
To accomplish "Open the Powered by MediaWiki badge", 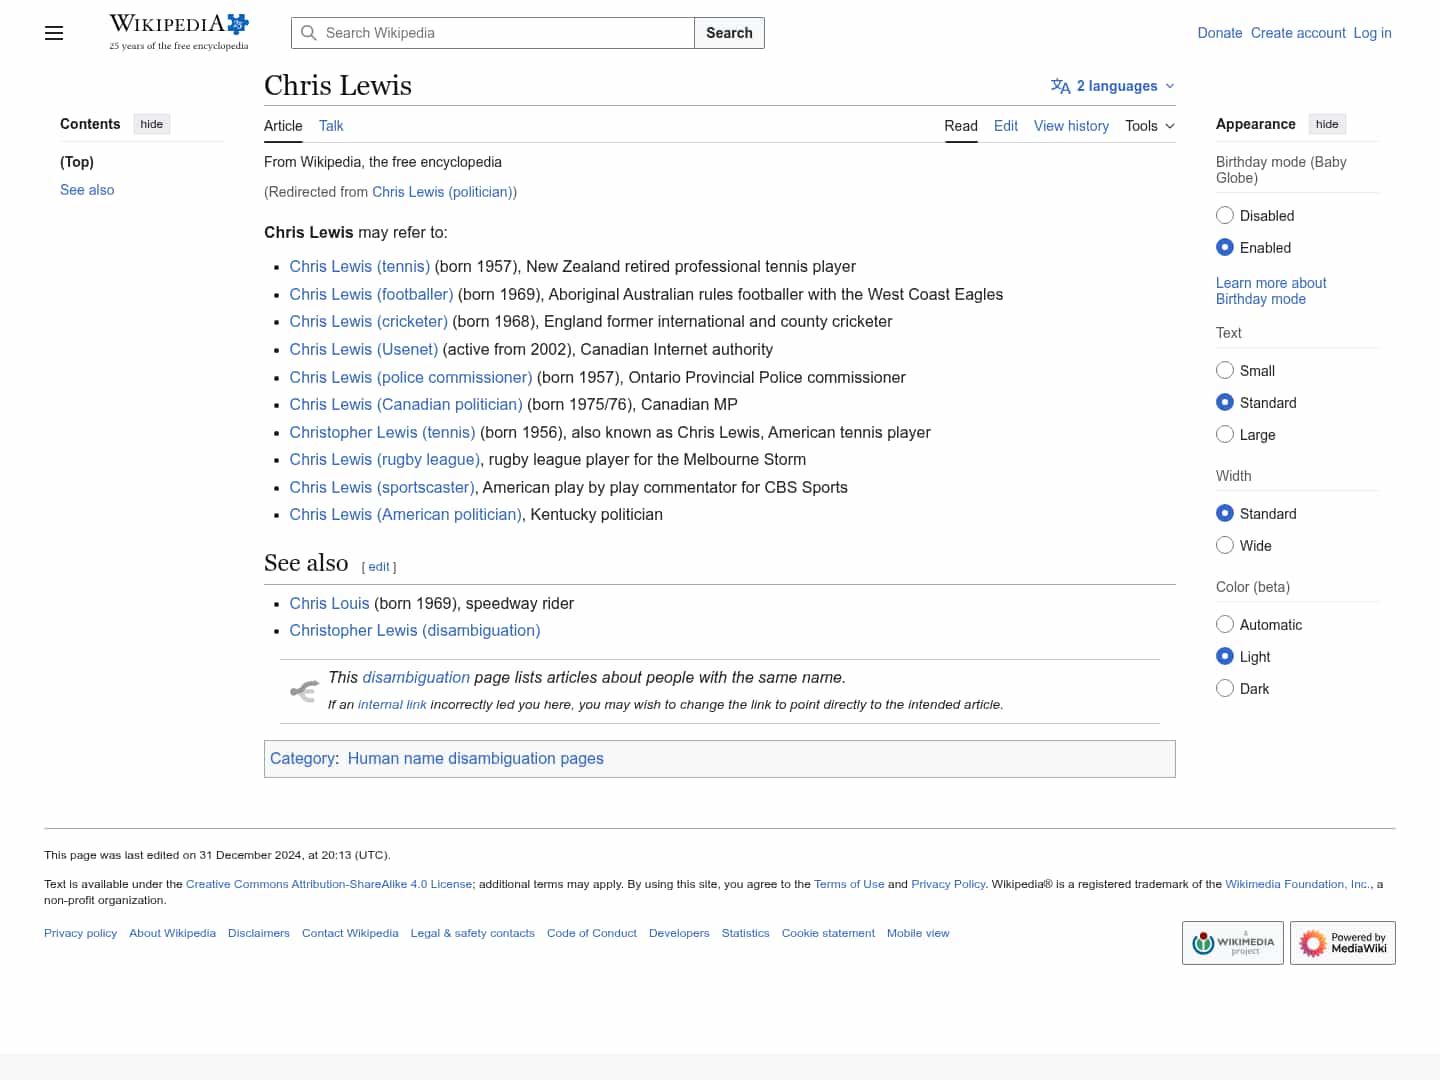I will point(1342,943).
